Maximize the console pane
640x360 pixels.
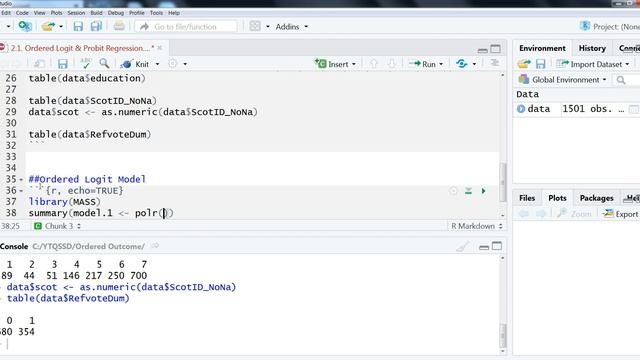coord(497,246)
